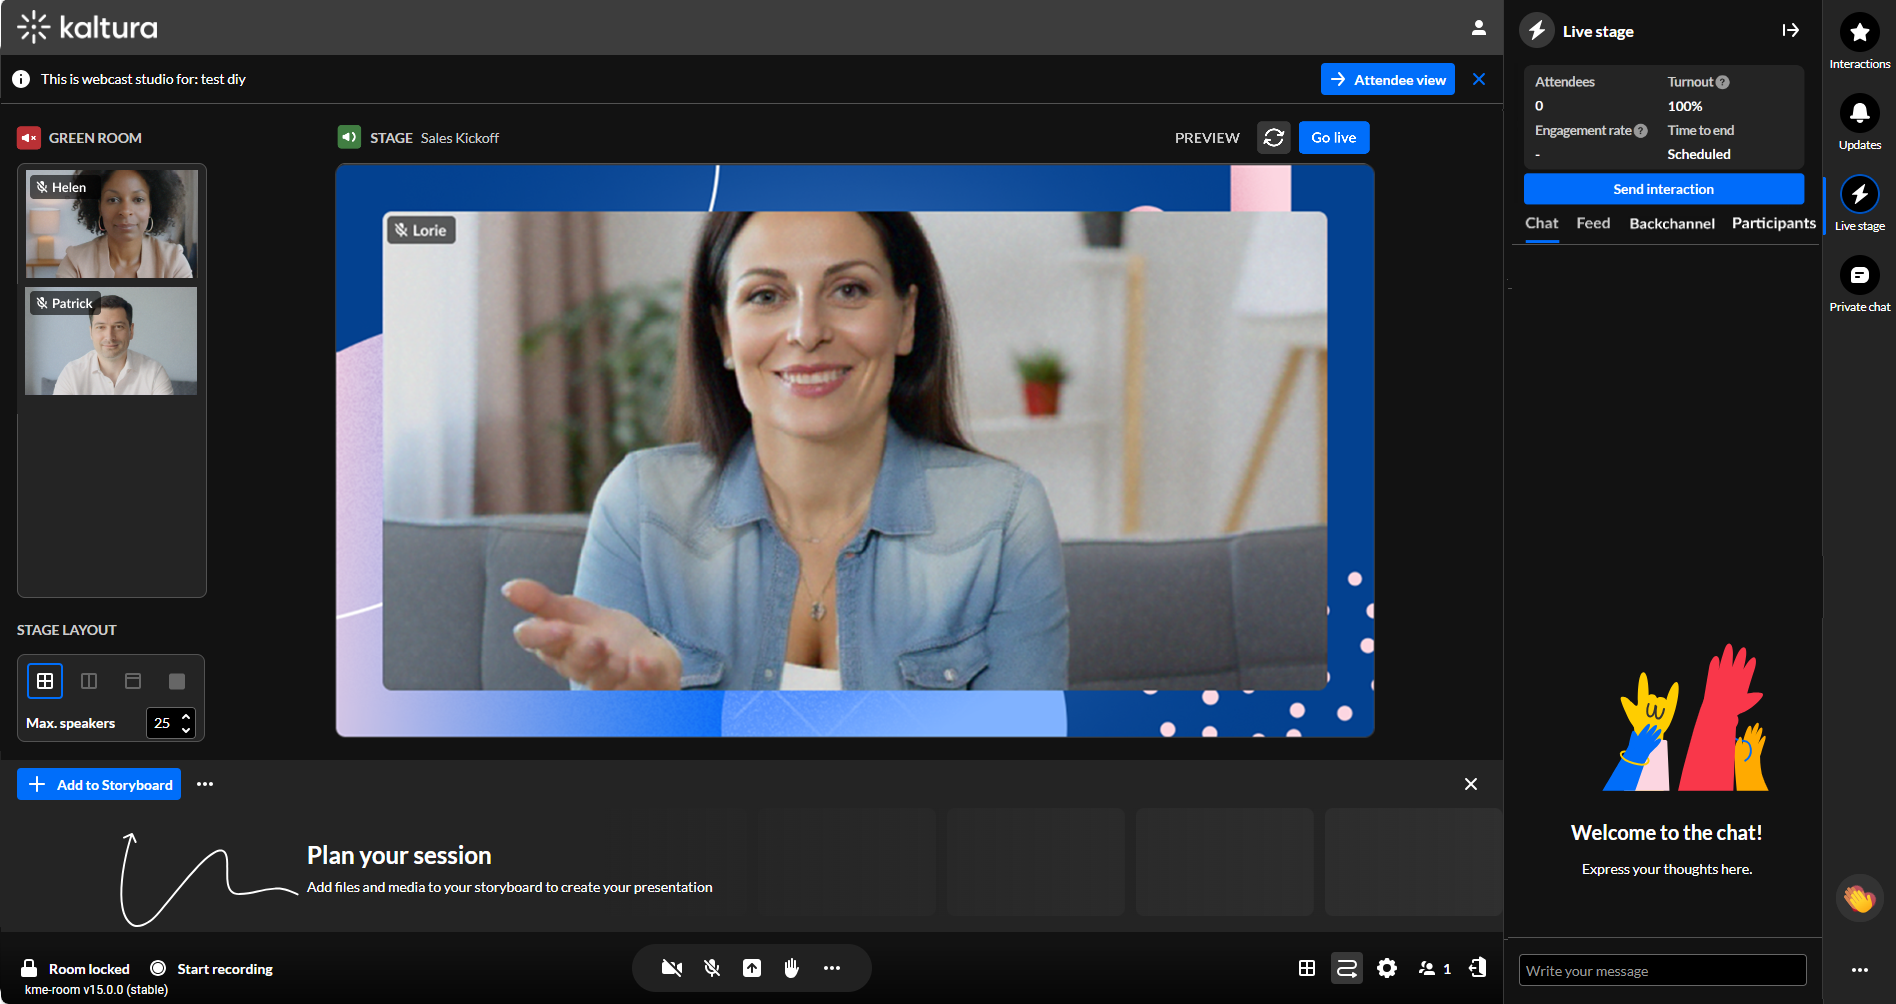Refresh the stage preview
This screenshot has width=1896, height=1004.
(x=1273, y=138)
